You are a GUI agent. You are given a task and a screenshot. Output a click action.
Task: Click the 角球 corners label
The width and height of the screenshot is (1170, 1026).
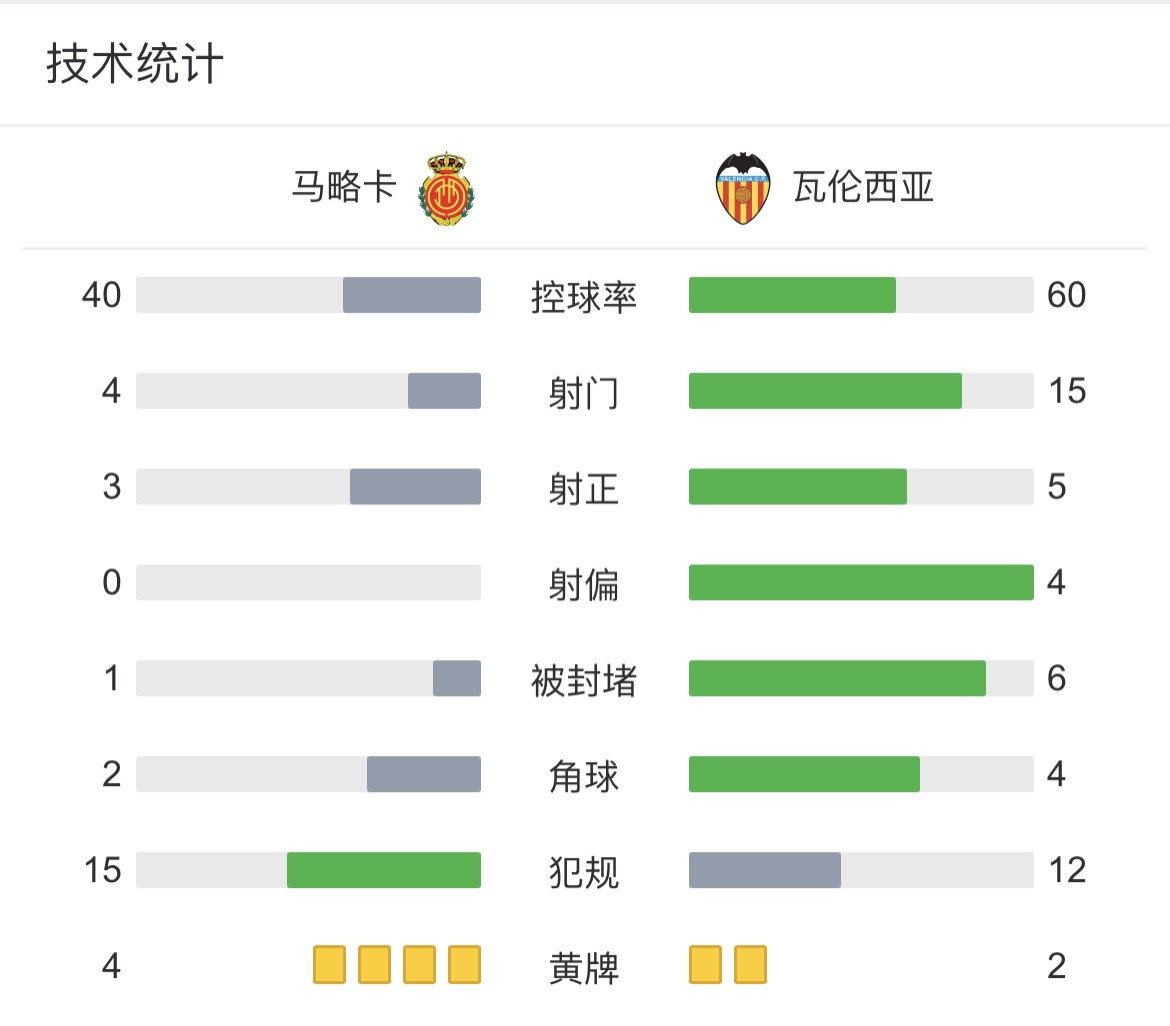[x=584, y=775]
